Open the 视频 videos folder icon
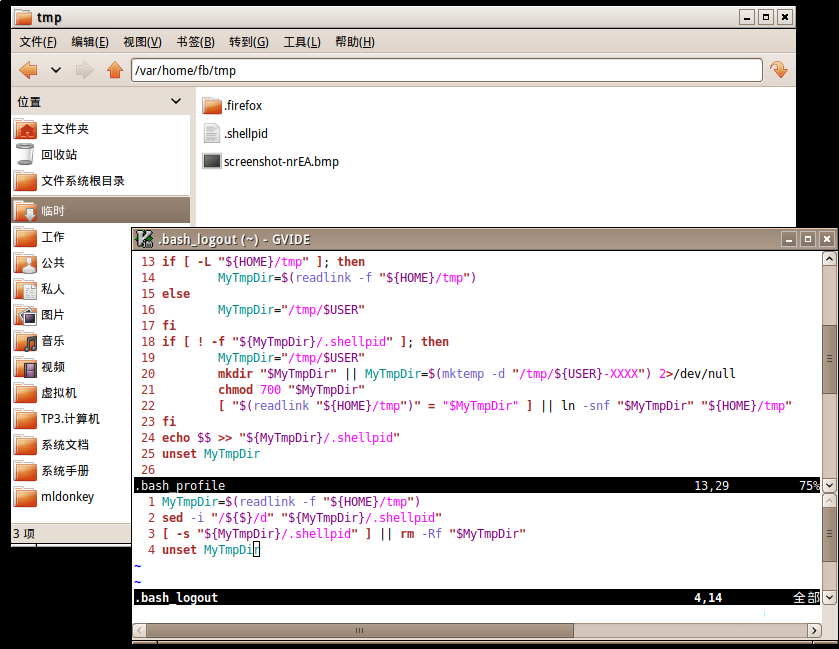 (x=26, y=367)
